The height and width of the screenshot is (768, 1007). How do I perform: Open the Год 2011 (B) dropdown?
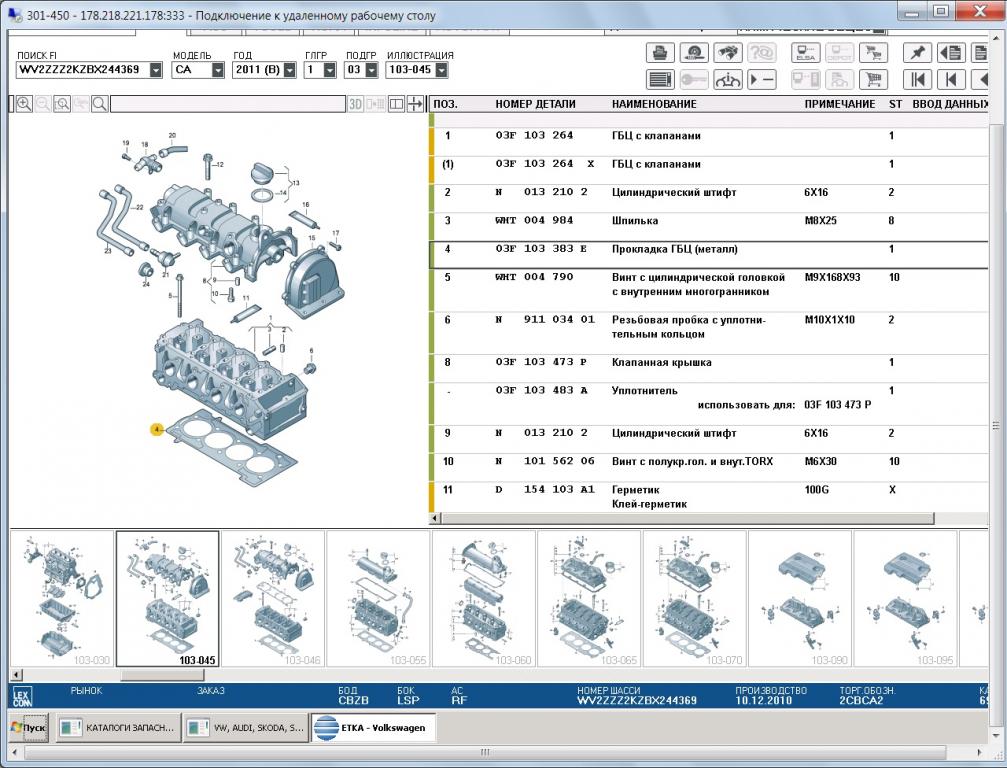pos(290,70)
